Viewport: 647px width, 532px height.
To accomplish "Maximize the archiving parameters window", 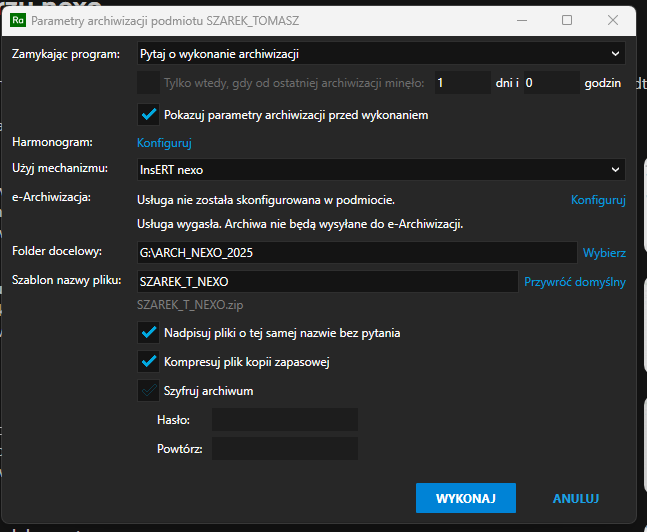I will [567, 20].
